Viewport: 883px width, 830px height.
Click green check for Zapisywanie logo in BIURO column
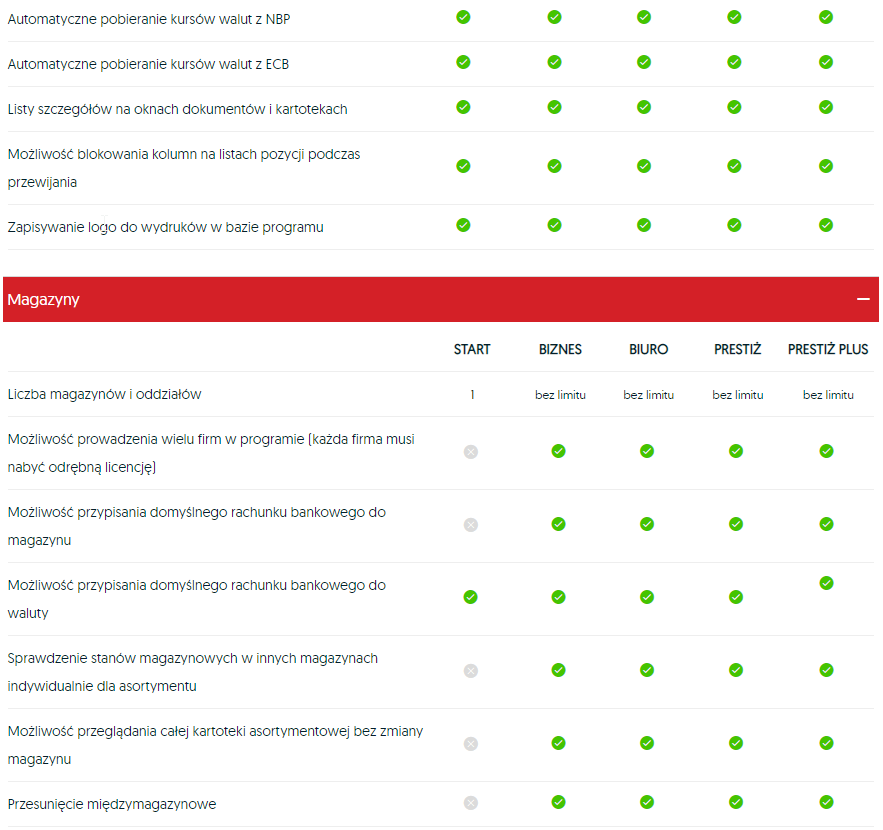click(x=644, y=225)
